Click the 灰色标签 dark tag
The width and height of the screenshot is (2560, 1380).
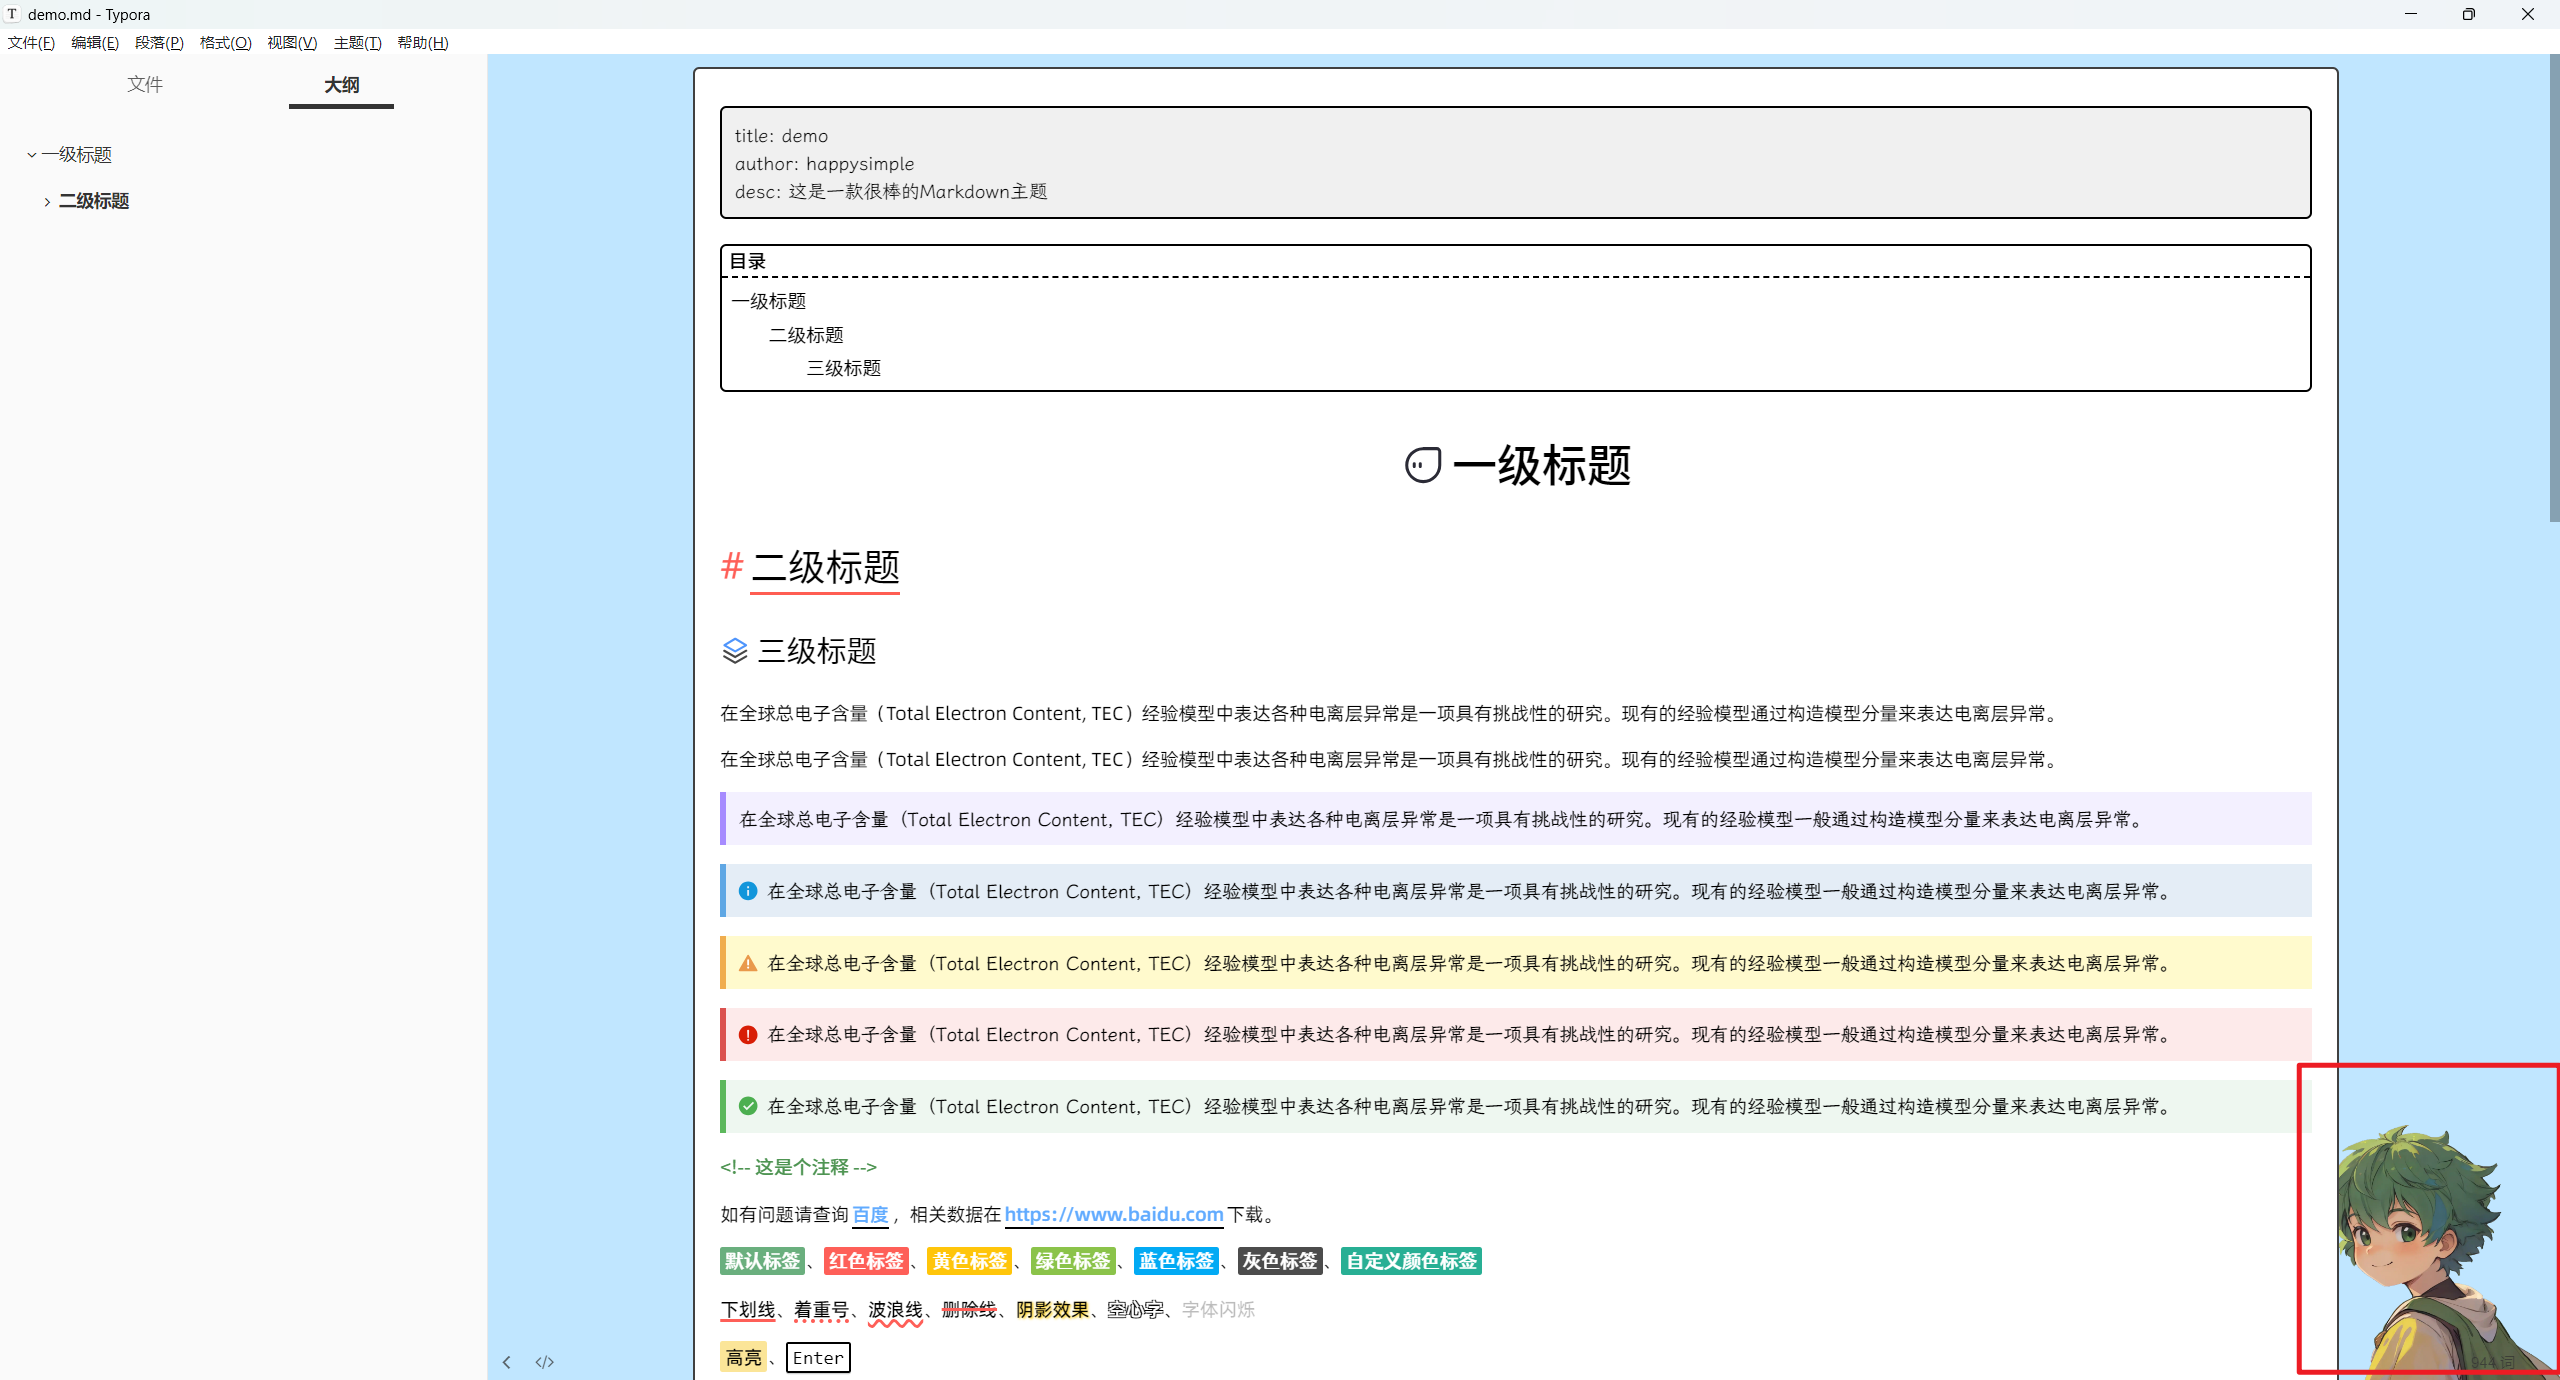tap(1280, 1261)
